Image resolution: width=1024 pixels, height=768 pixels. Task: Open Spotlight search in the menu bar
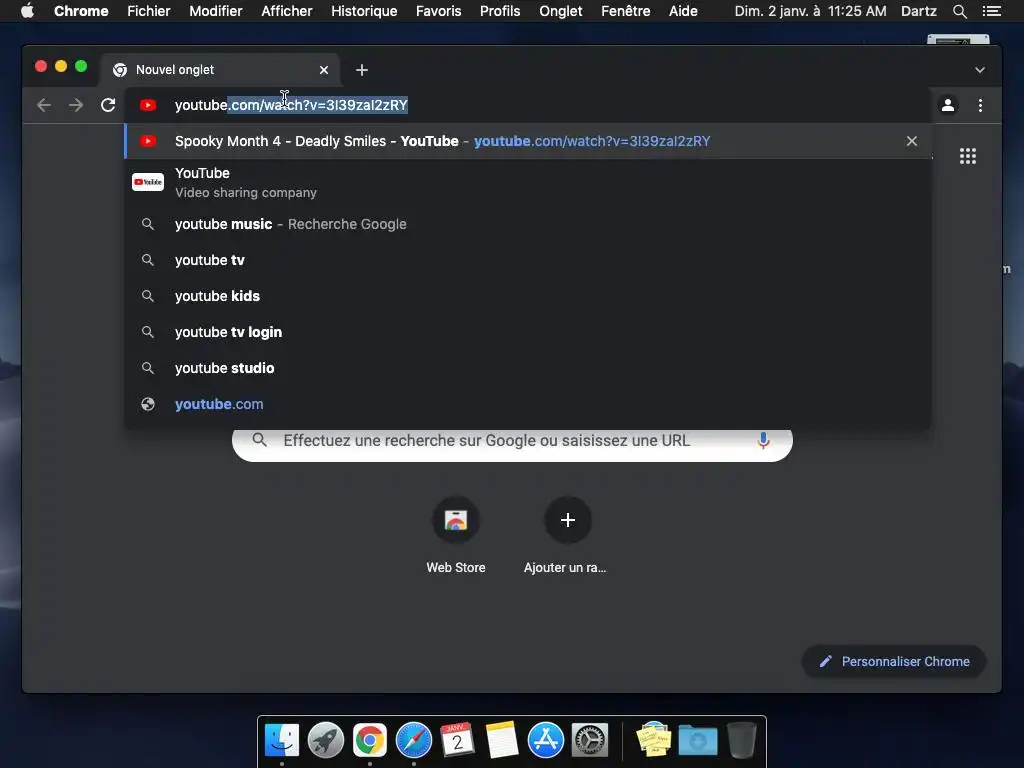pos(959,11)
